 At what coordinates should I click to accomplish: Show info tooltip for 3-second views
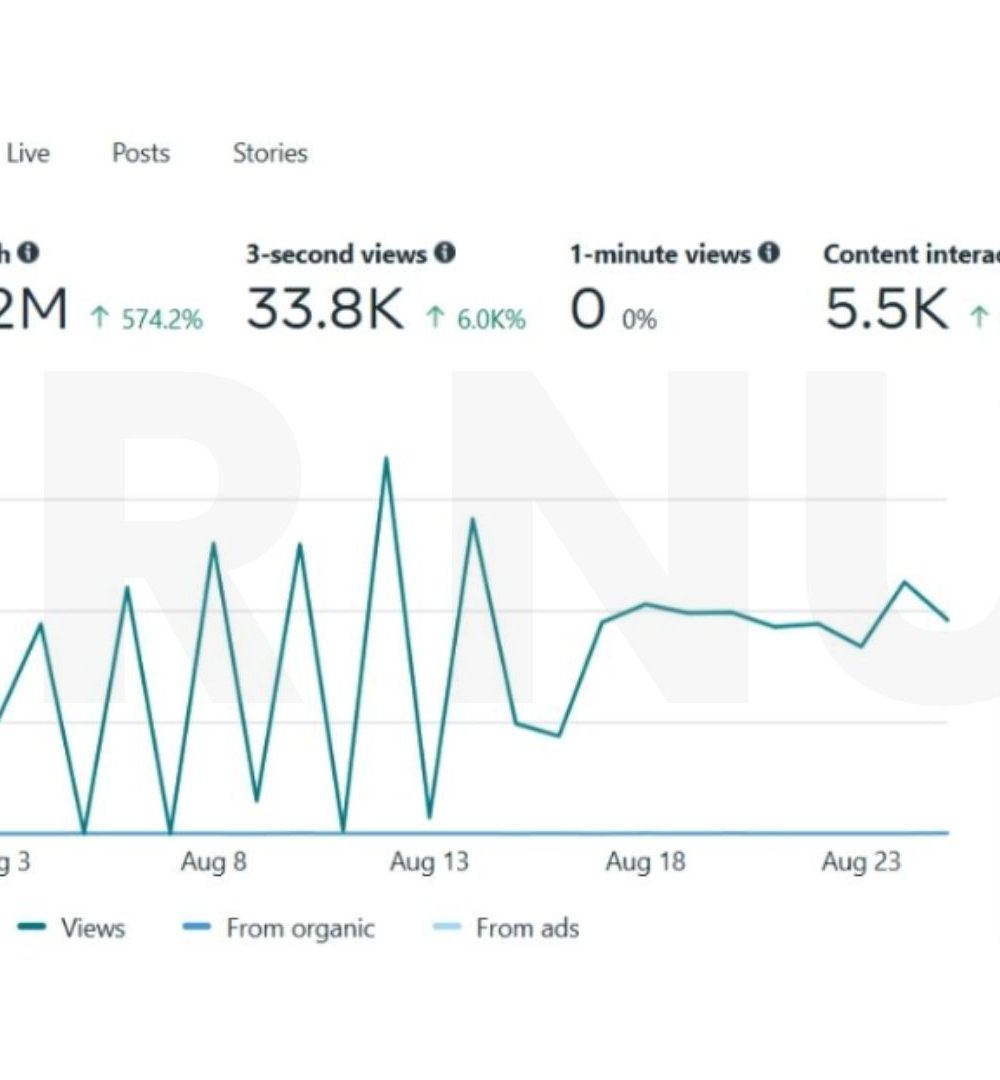pos(445,253)
